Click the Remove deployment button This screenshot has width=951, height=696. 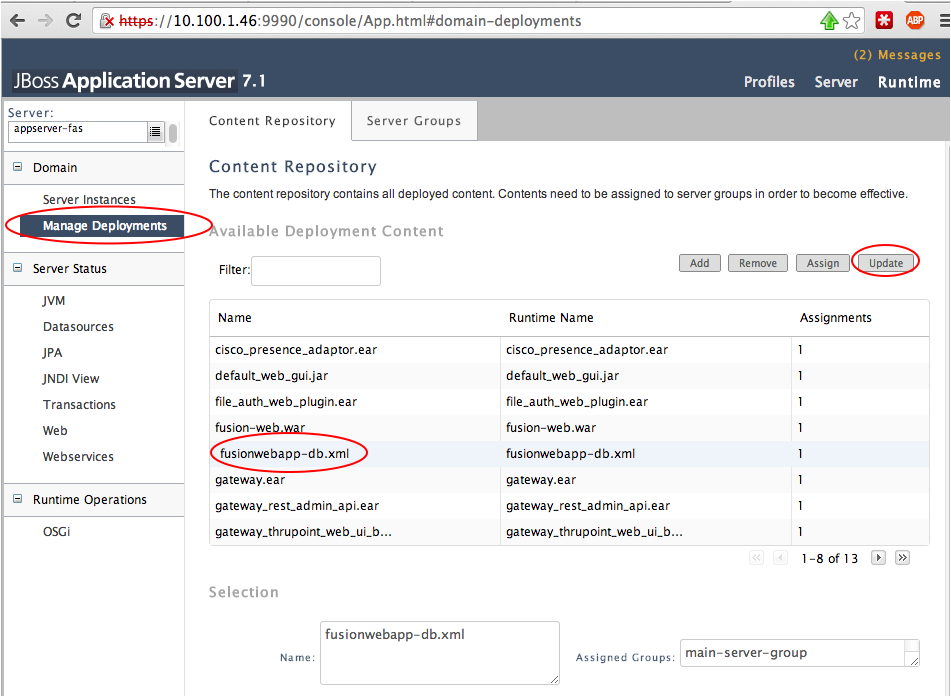tap(758, 263)
